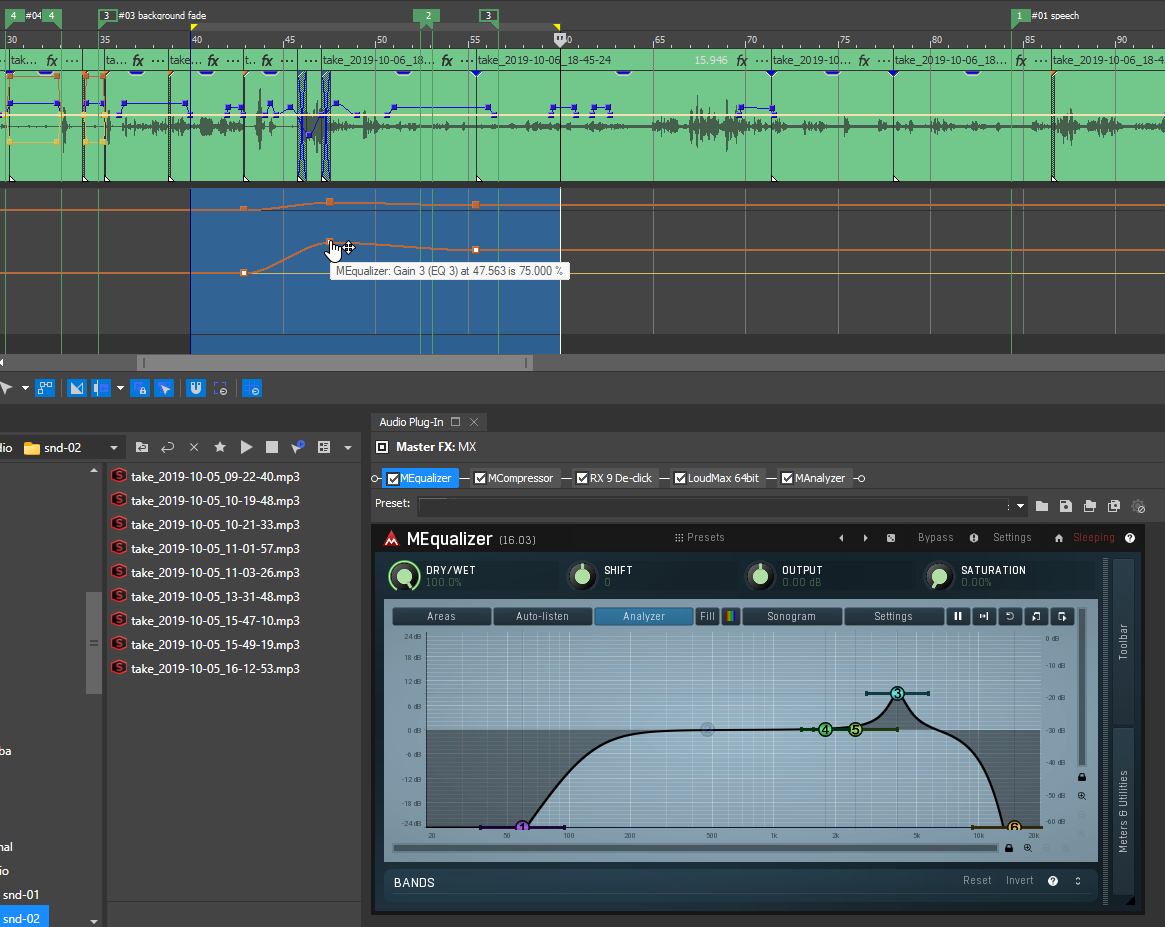Click Invert in BANDS section
This screenshot has width=1165, height=927.
pyautogui.click(x=1019, y=881)
